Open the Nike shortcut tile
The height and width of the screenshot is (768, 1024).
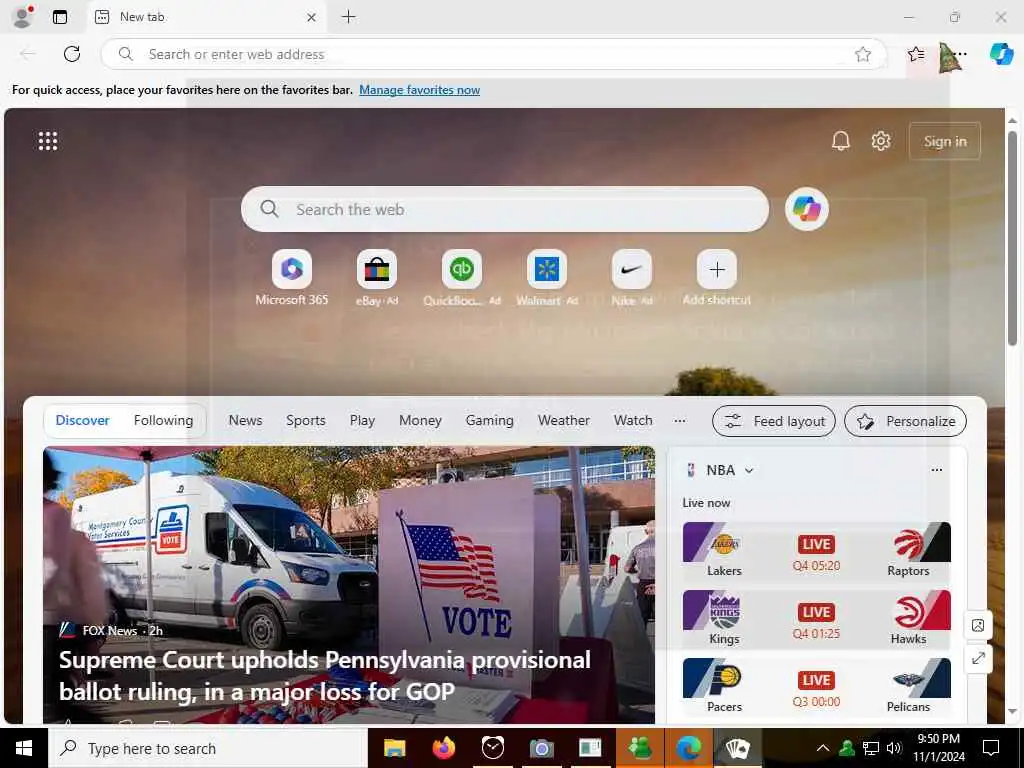pos(632,278)
